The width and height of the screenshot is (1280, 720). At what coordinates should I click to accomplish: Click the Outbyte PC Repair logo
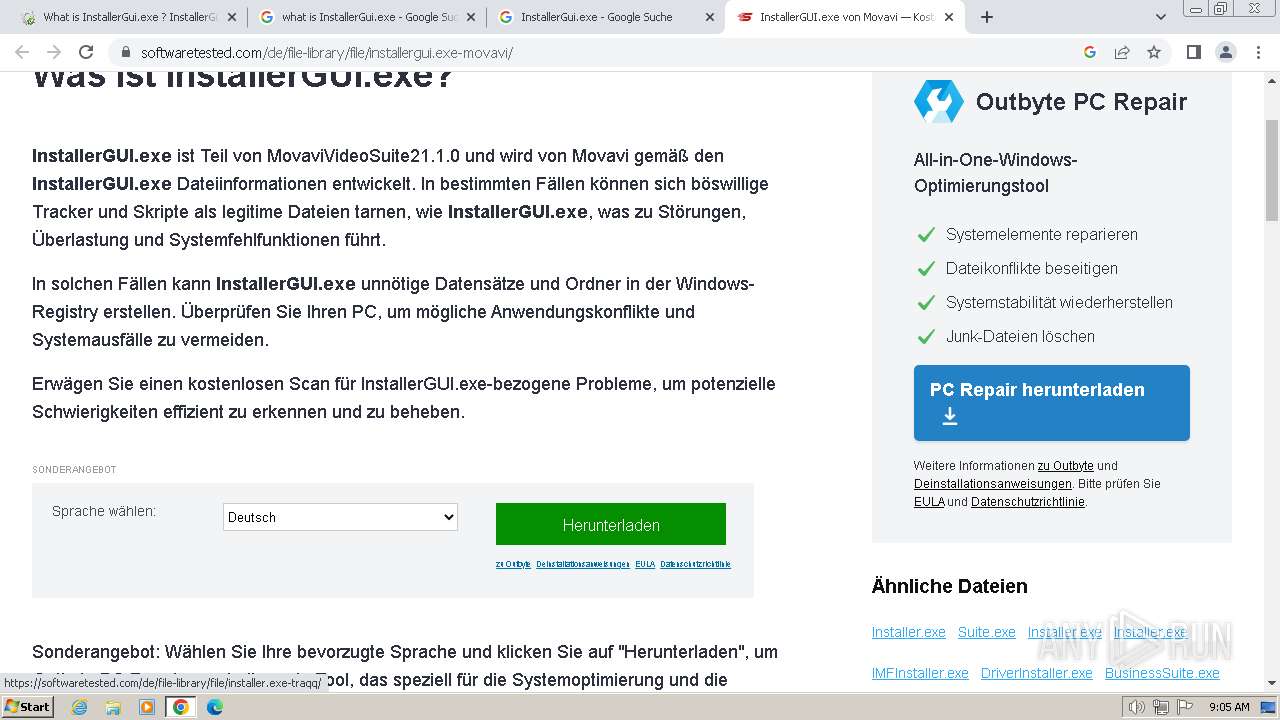click(938, 101)
